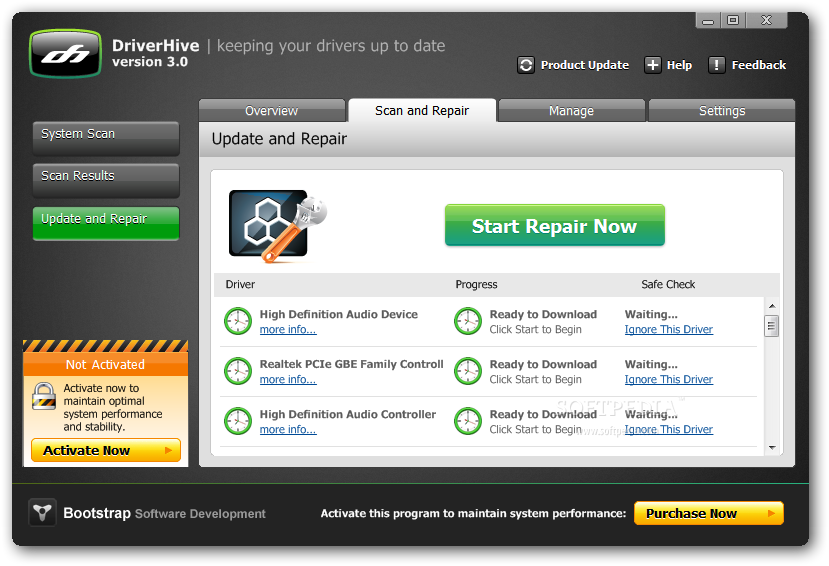Select the High Definition Audio Device name
829x566 pixels.
338,314
